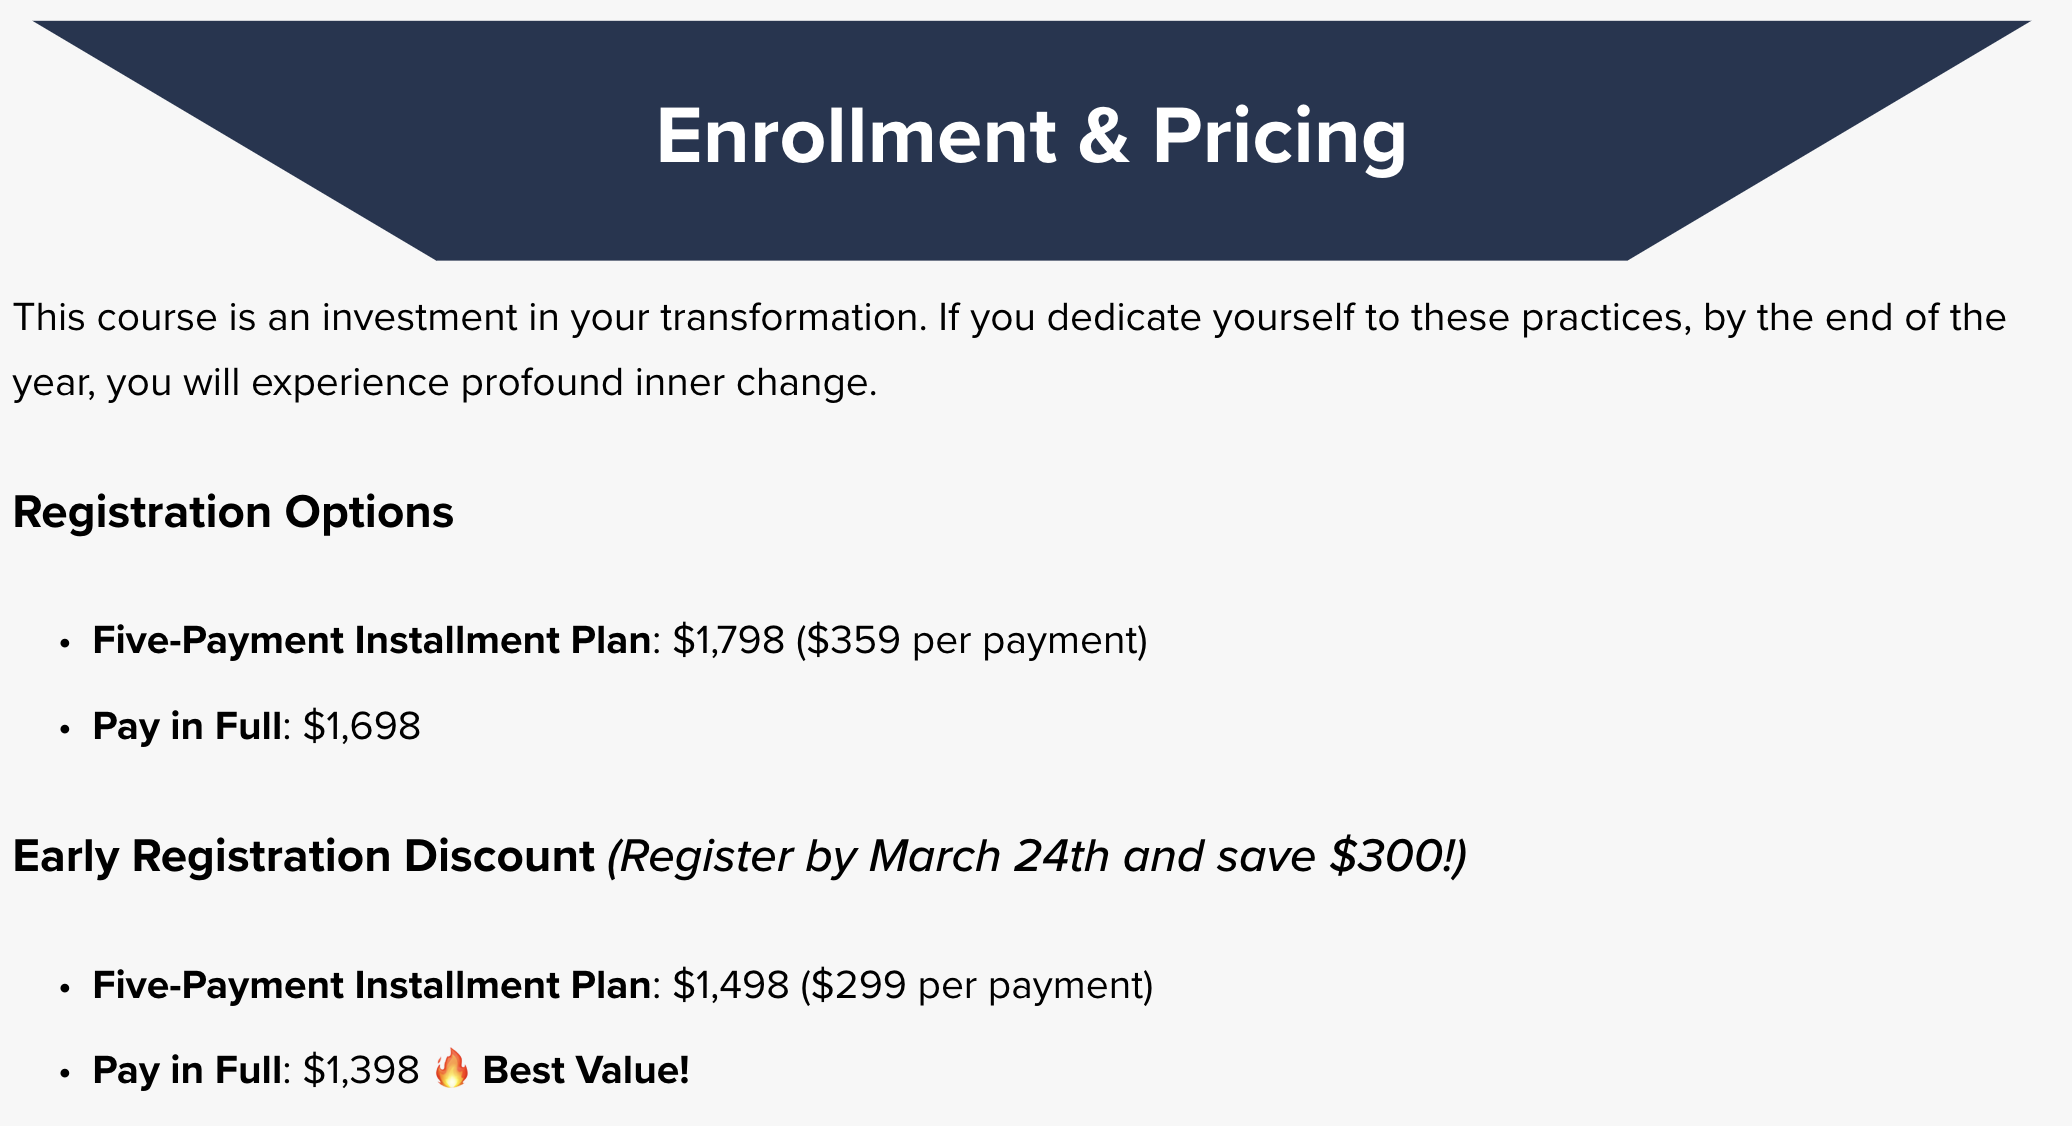Click the early discount Five-Payment Installment Plan label

pyautogui.click(x=372, y=985)
